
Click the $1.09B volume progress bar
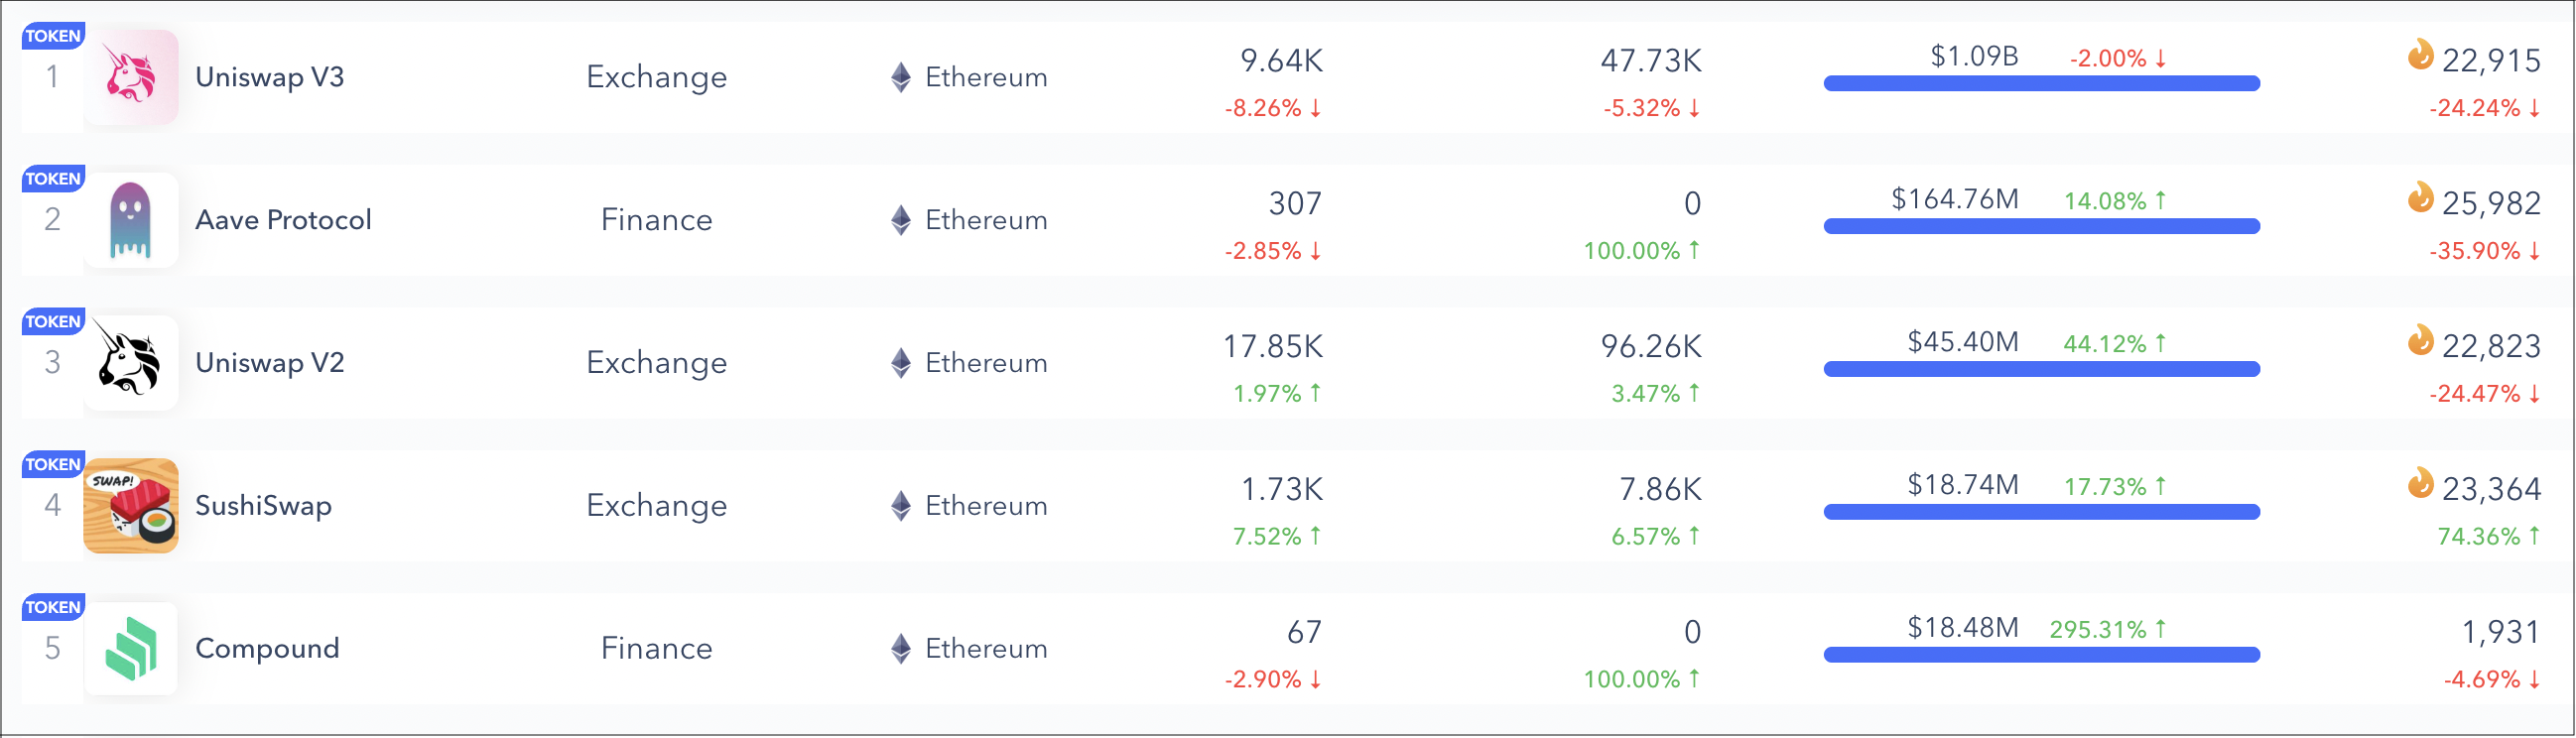[x=2041, y=83]
